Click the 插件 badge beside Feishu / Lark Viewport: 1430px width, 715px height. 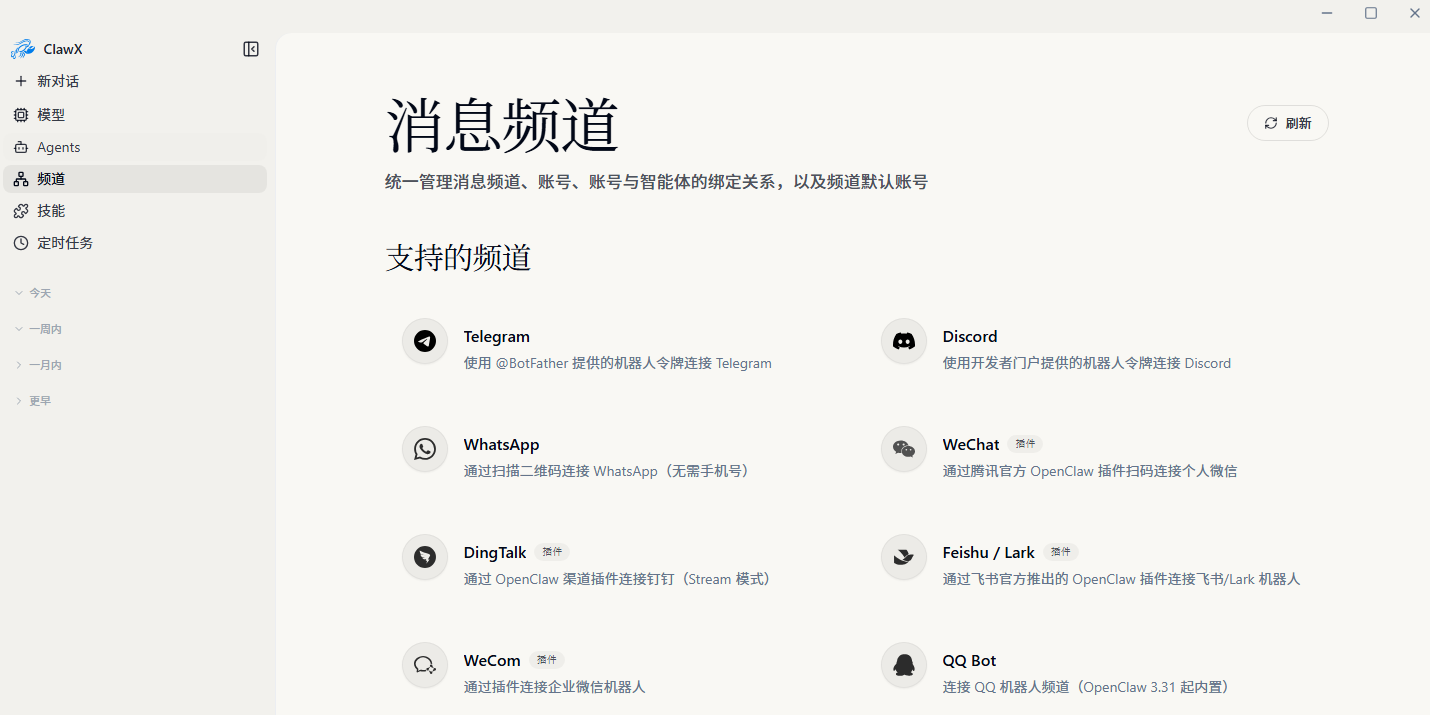pos(1061,552)
